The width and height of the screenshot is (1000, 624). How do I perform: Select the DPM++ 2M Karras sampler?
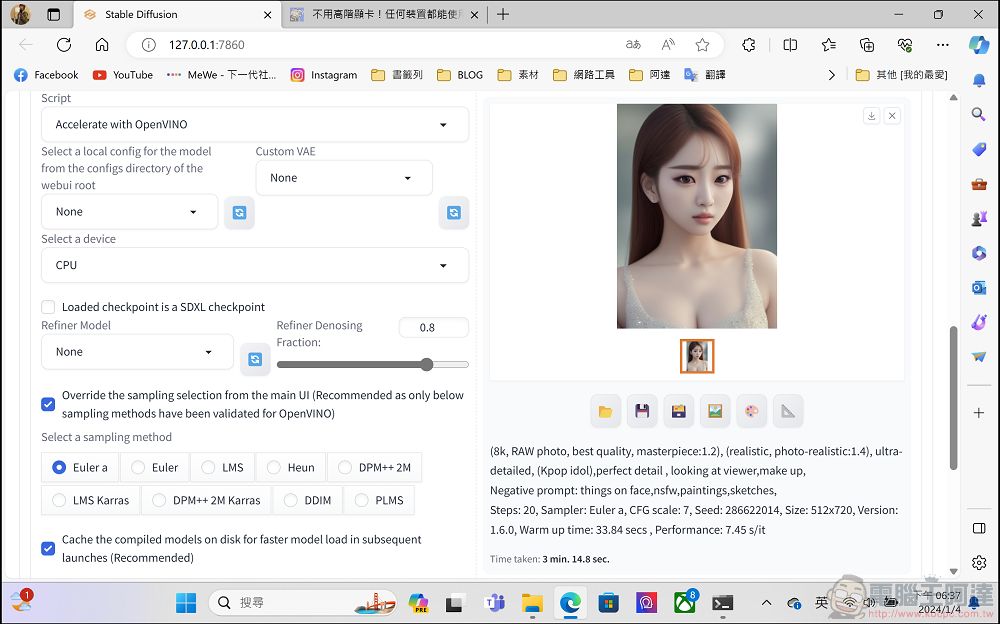click(x=206, y=500)
